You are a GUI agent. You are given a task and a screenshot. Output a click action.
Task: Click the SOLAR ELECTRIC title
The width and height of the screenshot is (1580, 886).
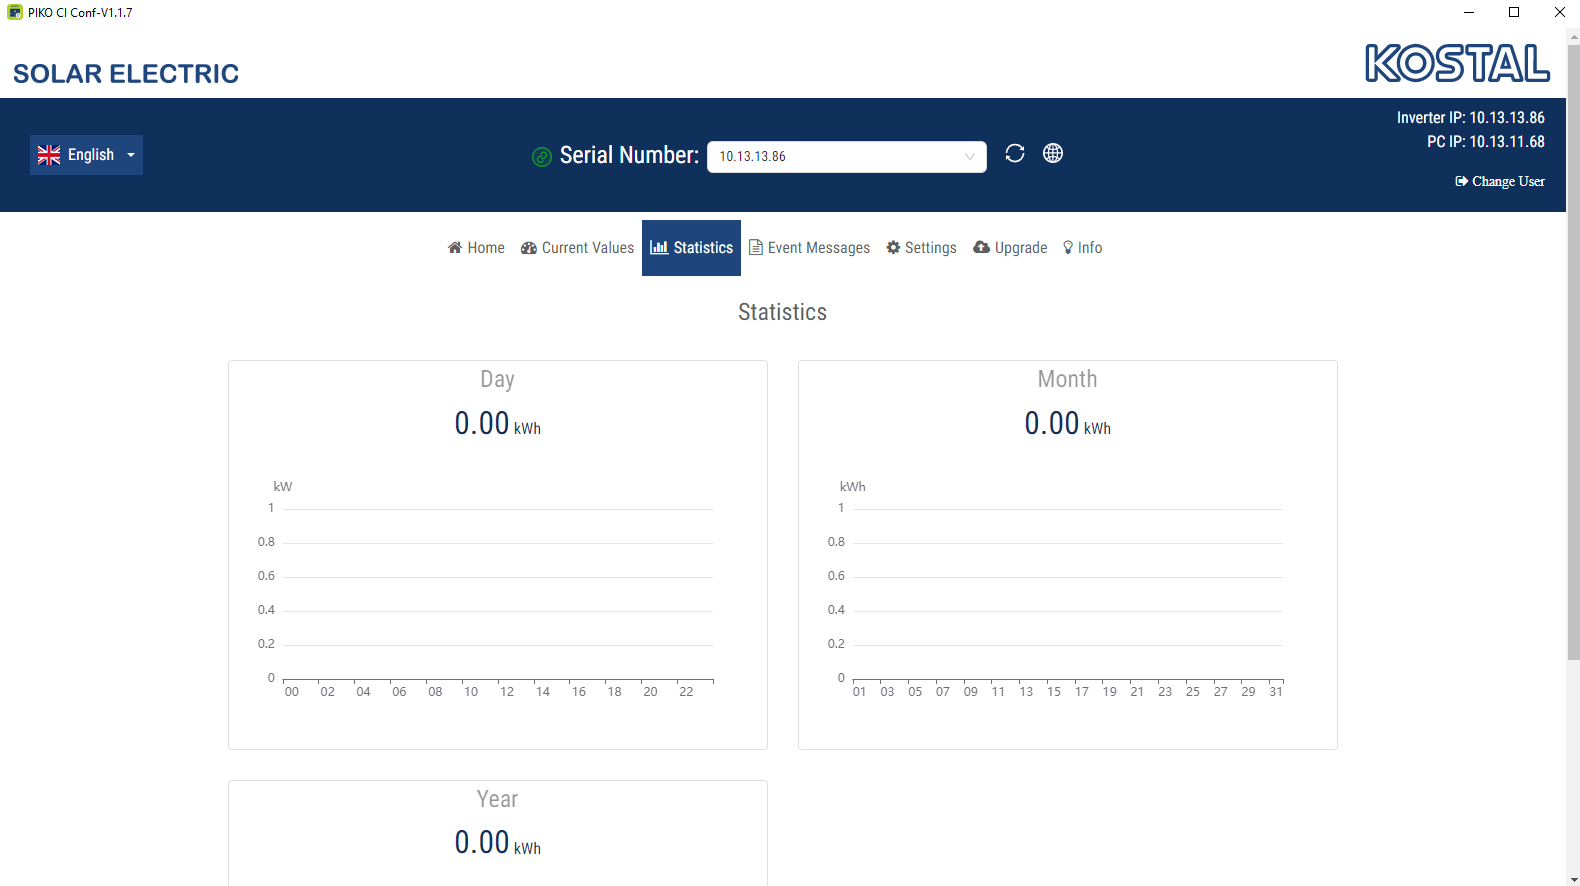click(126, 74)
